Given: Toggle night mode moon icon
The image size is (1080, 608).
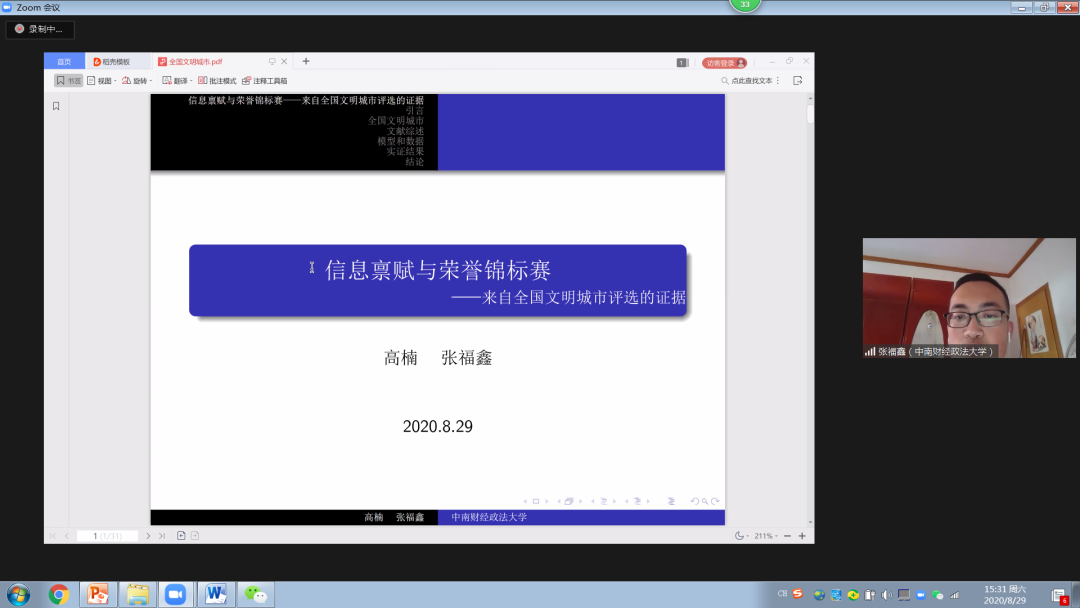Looking at the screenshot, I should point(740,536).
